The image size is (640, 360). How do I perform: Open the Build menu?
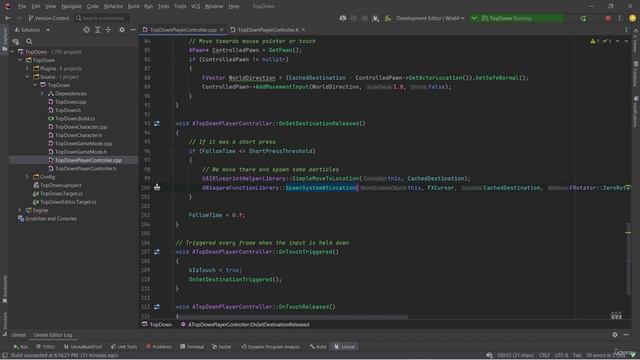[x=133, y=7]
